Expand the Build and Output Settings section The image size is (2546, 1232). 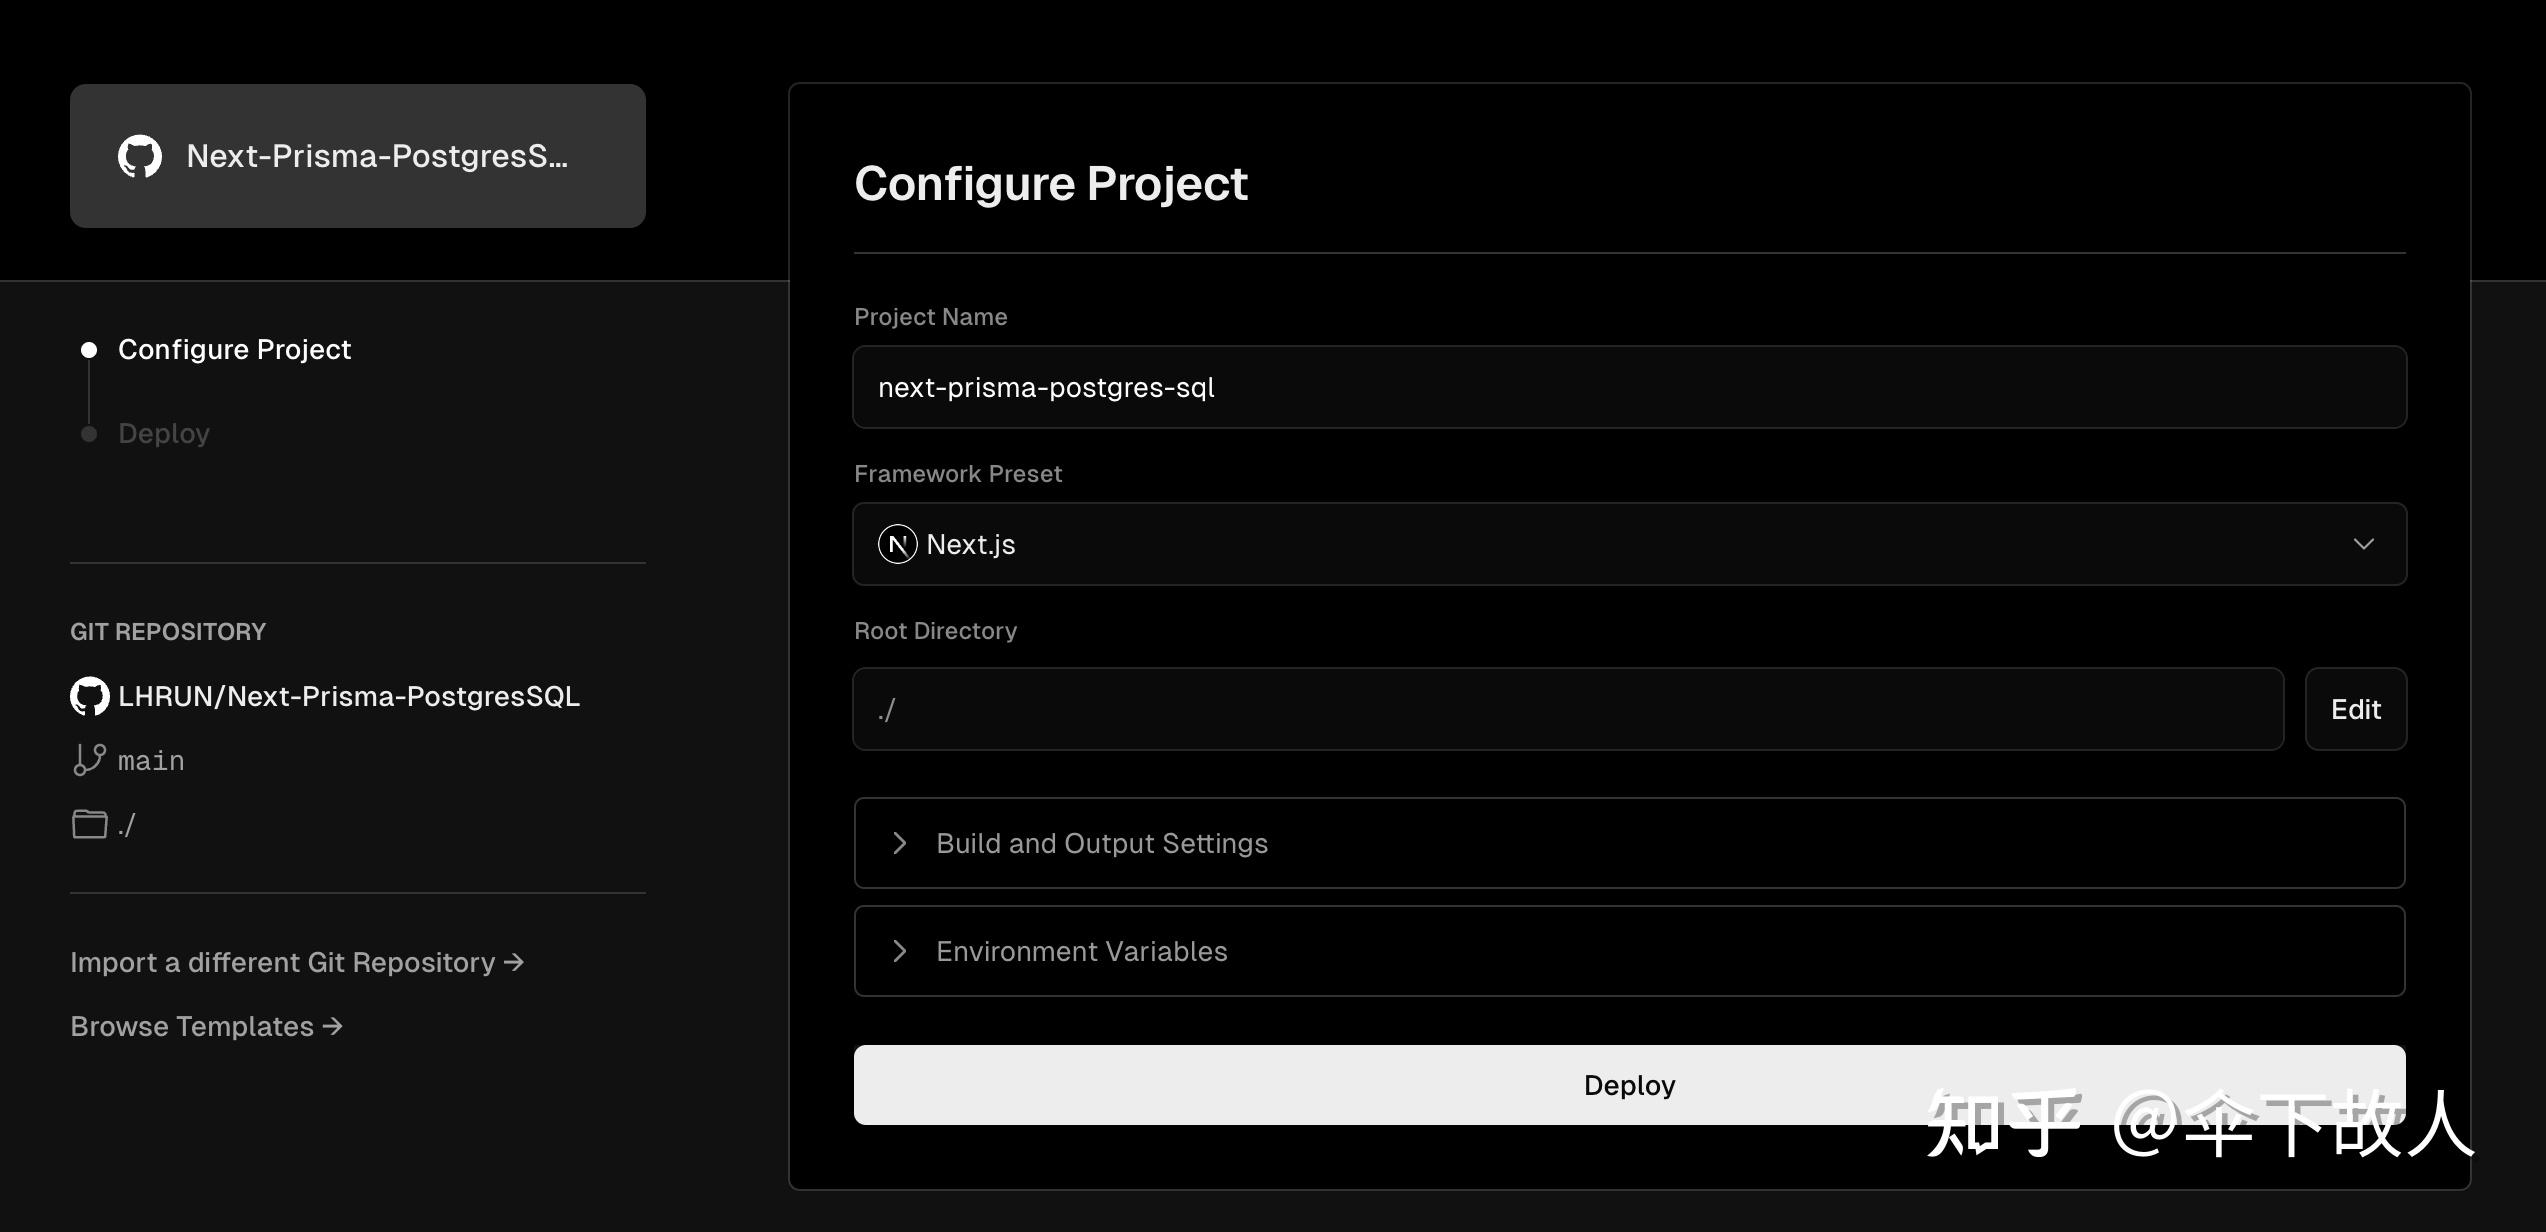(1101, 843)
